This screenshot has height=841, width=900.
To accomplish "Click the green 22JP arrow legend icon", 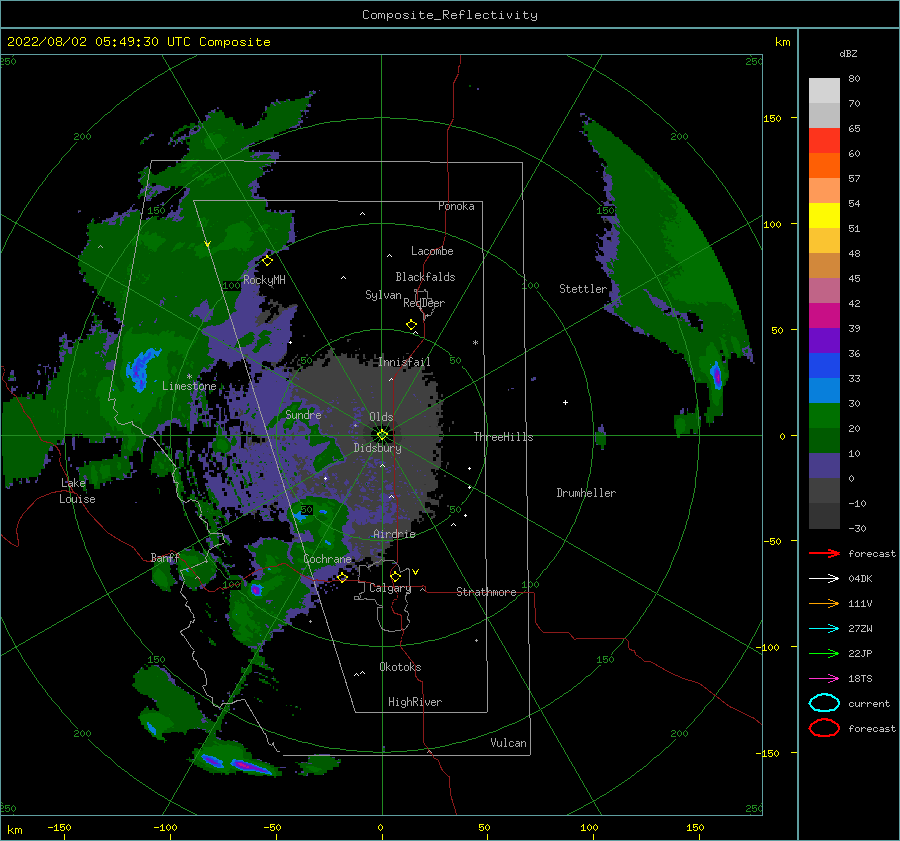I will tap(824, 653).
